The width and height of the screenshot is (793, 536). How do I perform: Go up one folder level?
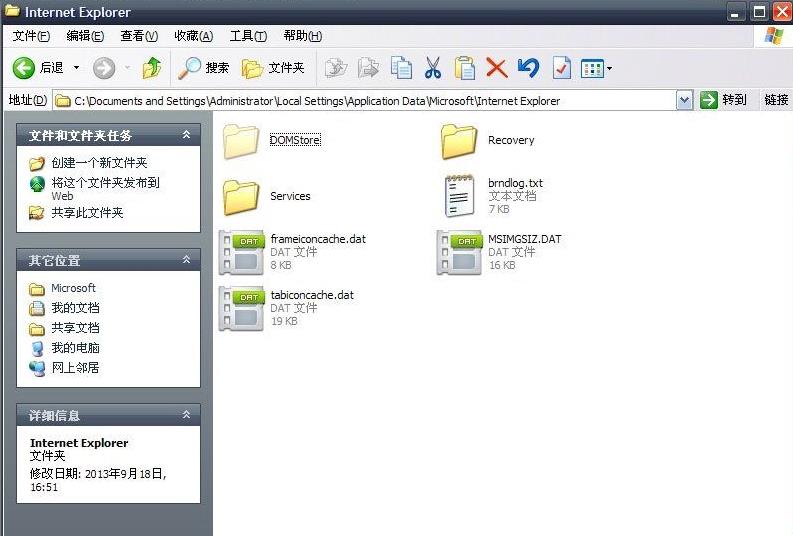coord(152,68)
